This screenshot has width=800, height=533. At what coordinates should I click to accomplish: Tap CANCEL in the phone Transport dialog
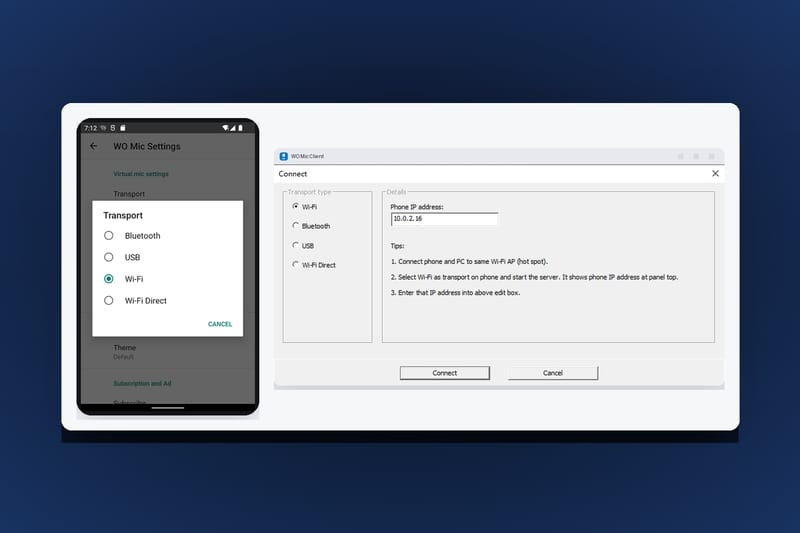point(220,324)
